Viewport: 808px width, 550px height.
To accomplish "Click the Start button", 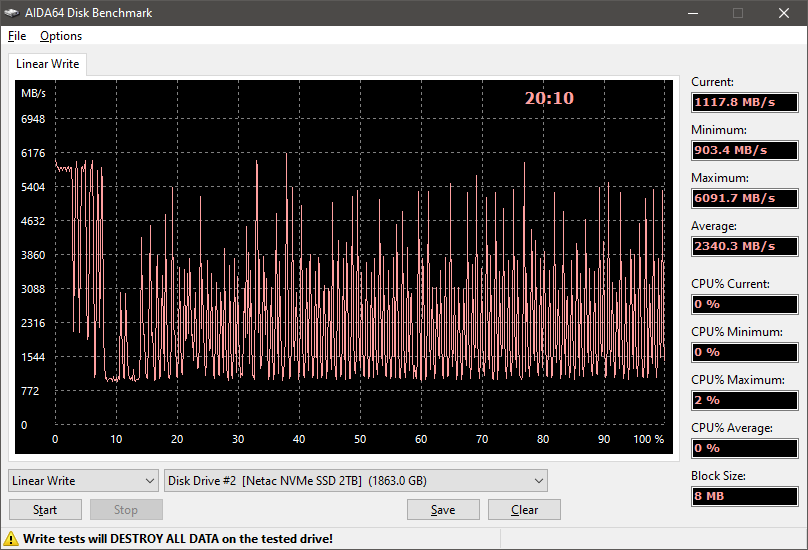I will coord(45,510).
